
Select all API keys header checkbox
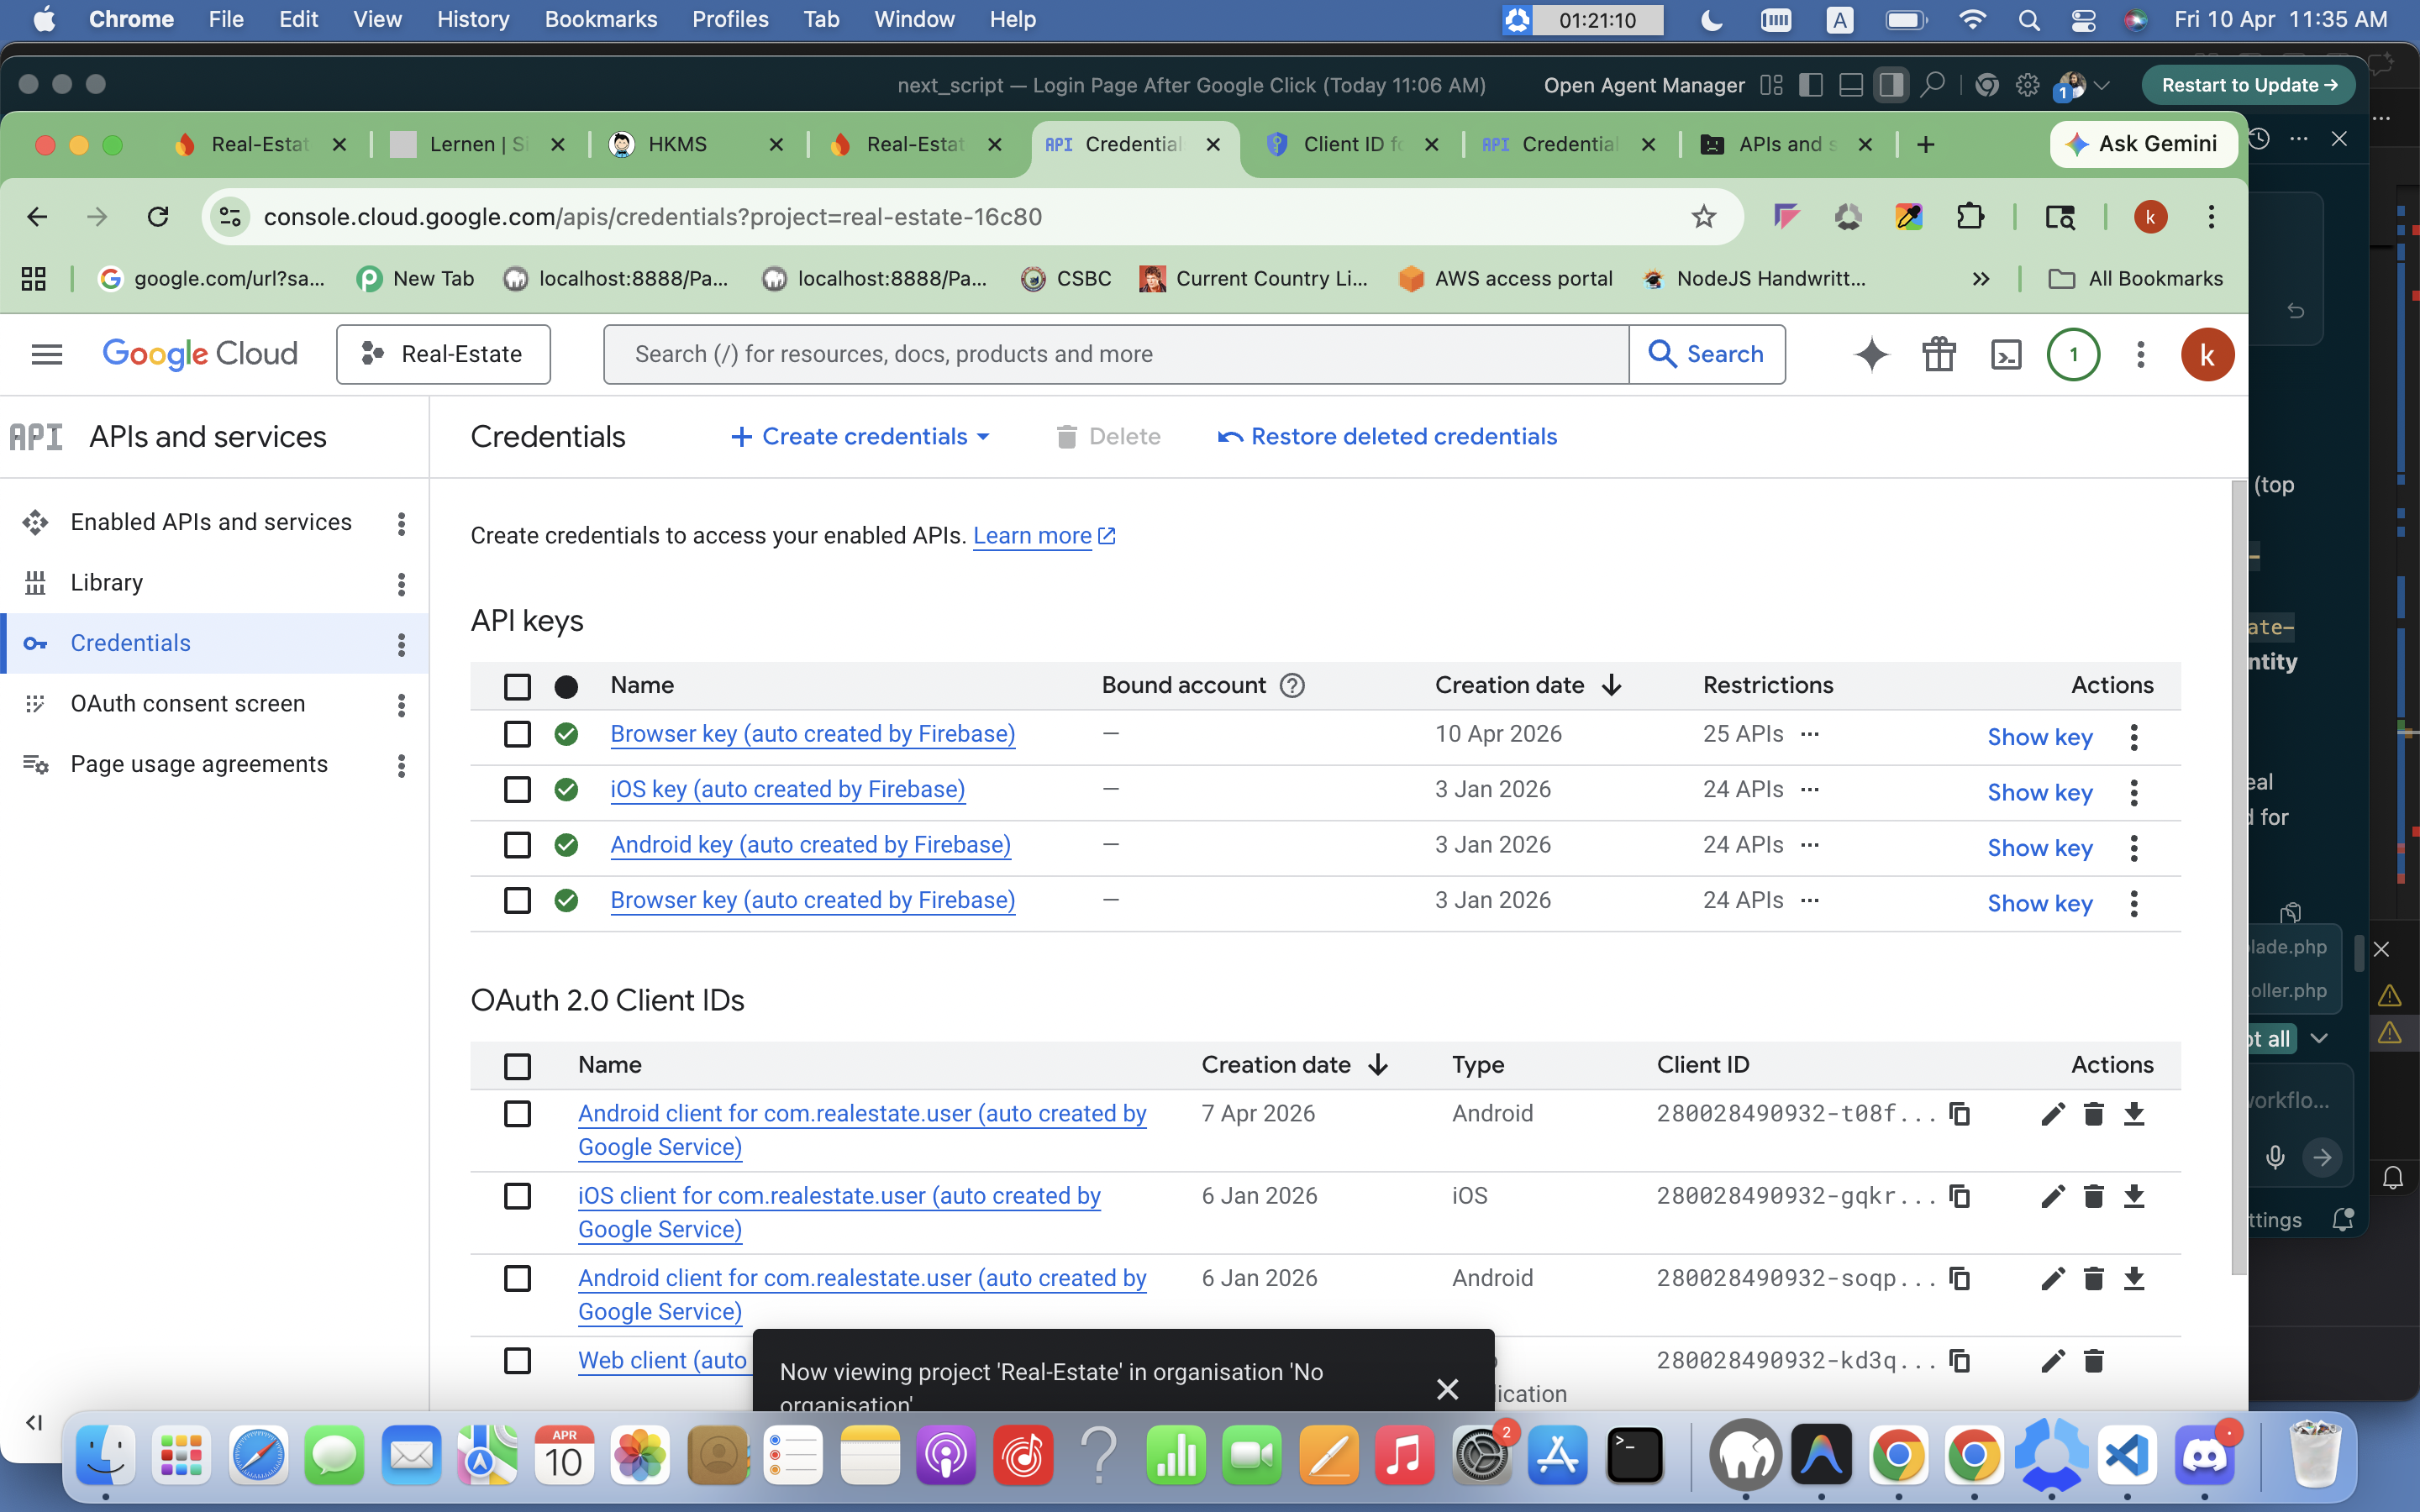(x=517, y=686)
